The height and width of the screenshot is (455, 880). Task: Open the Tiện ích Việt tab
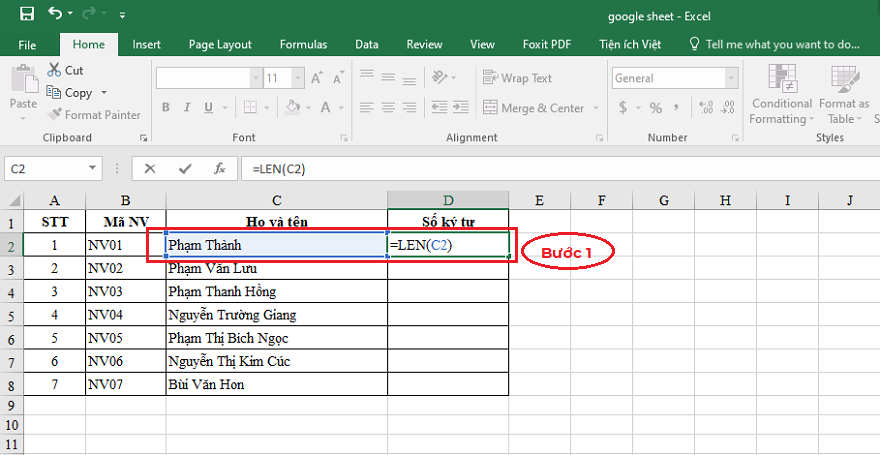click(x=630, y=45)
